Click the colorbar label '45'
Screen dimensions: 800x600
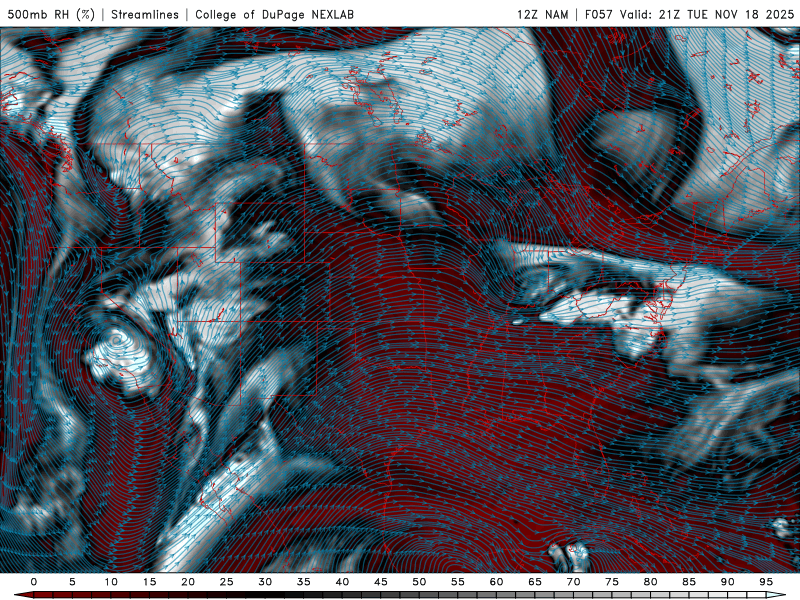coord(381,582)
